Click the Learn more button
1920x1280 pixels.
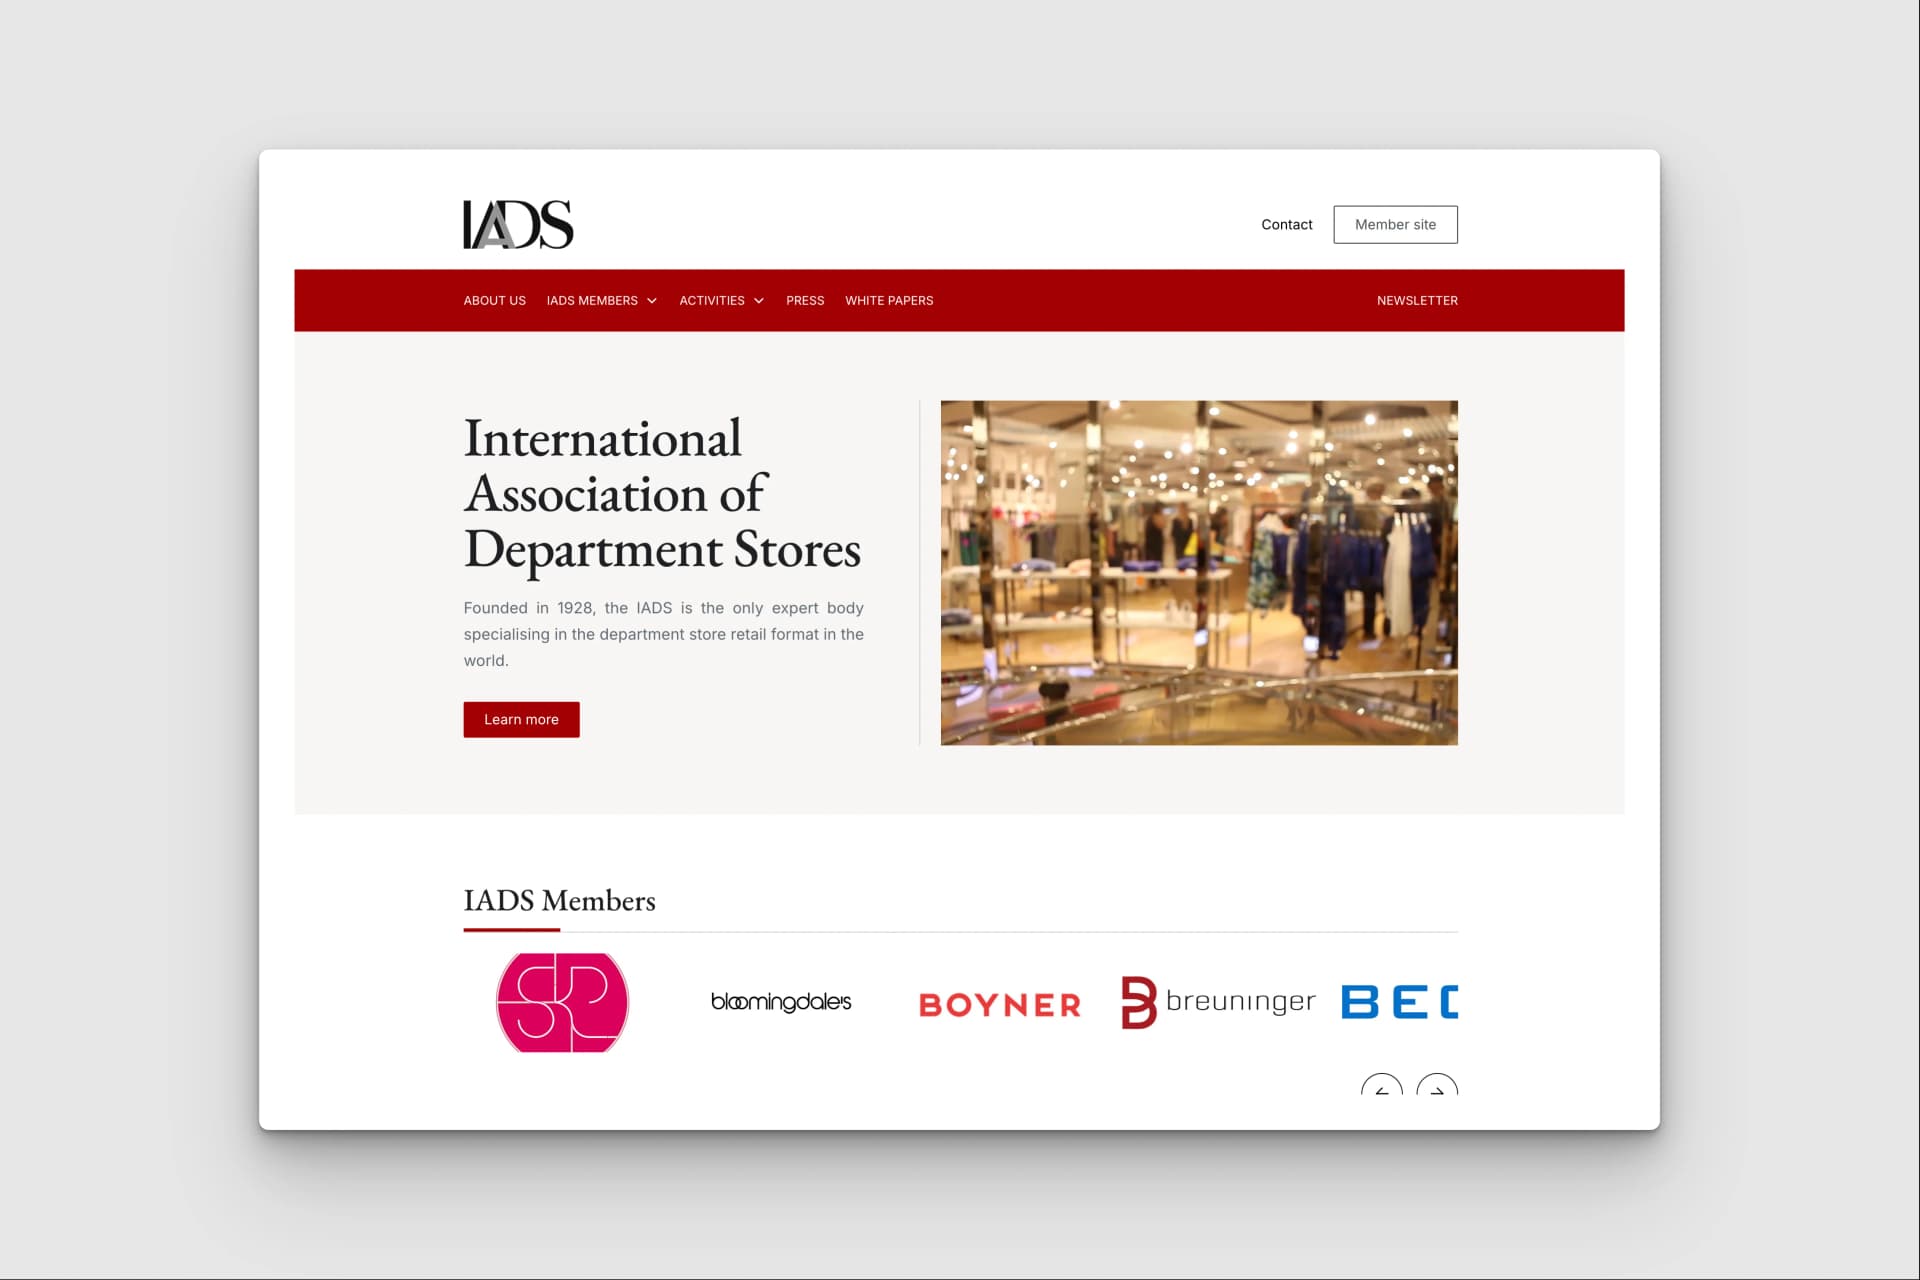521,719
